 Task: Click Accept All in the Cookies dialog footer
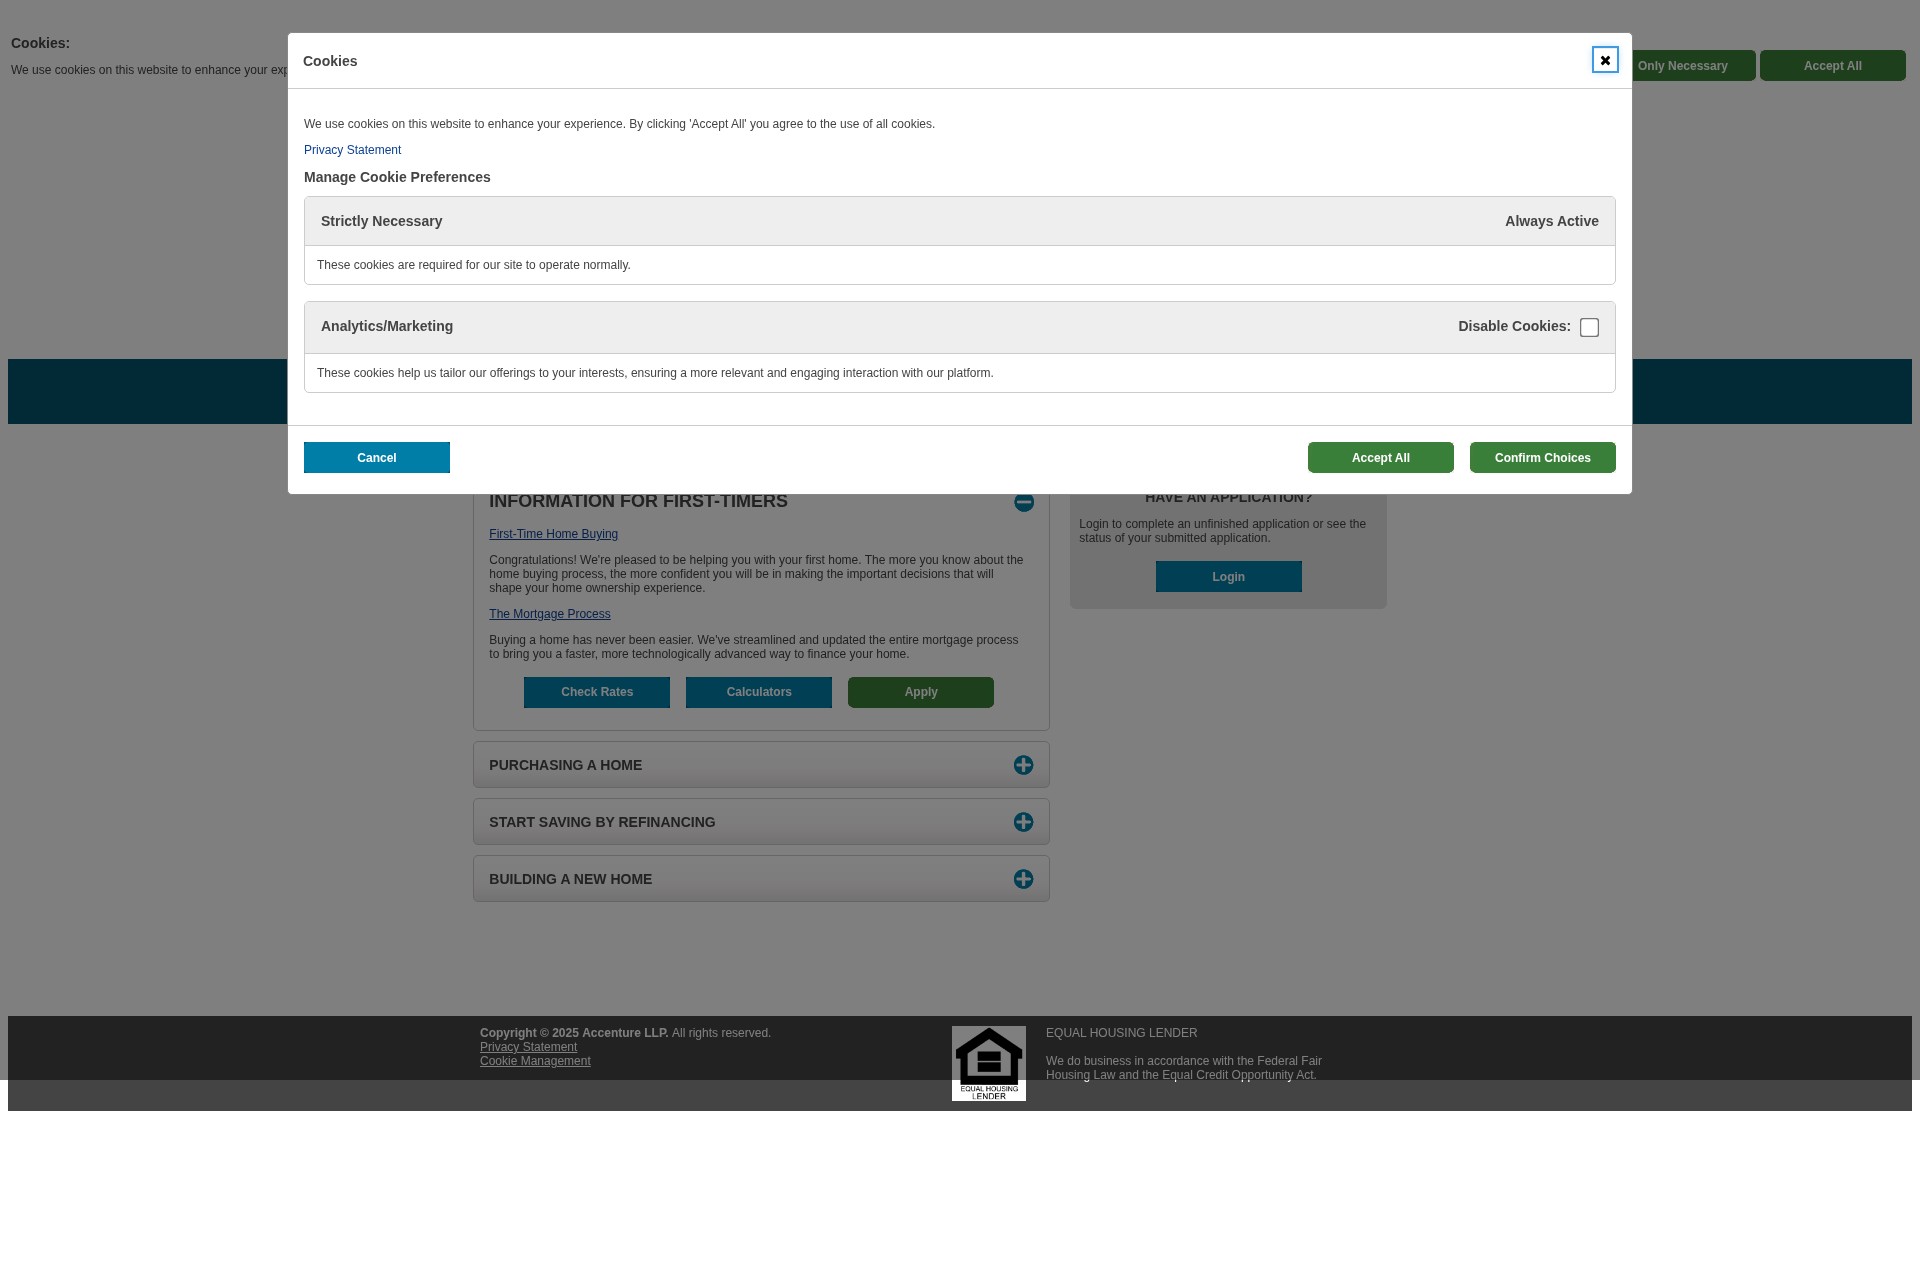pyautogui.click(x=1381, y=458)
